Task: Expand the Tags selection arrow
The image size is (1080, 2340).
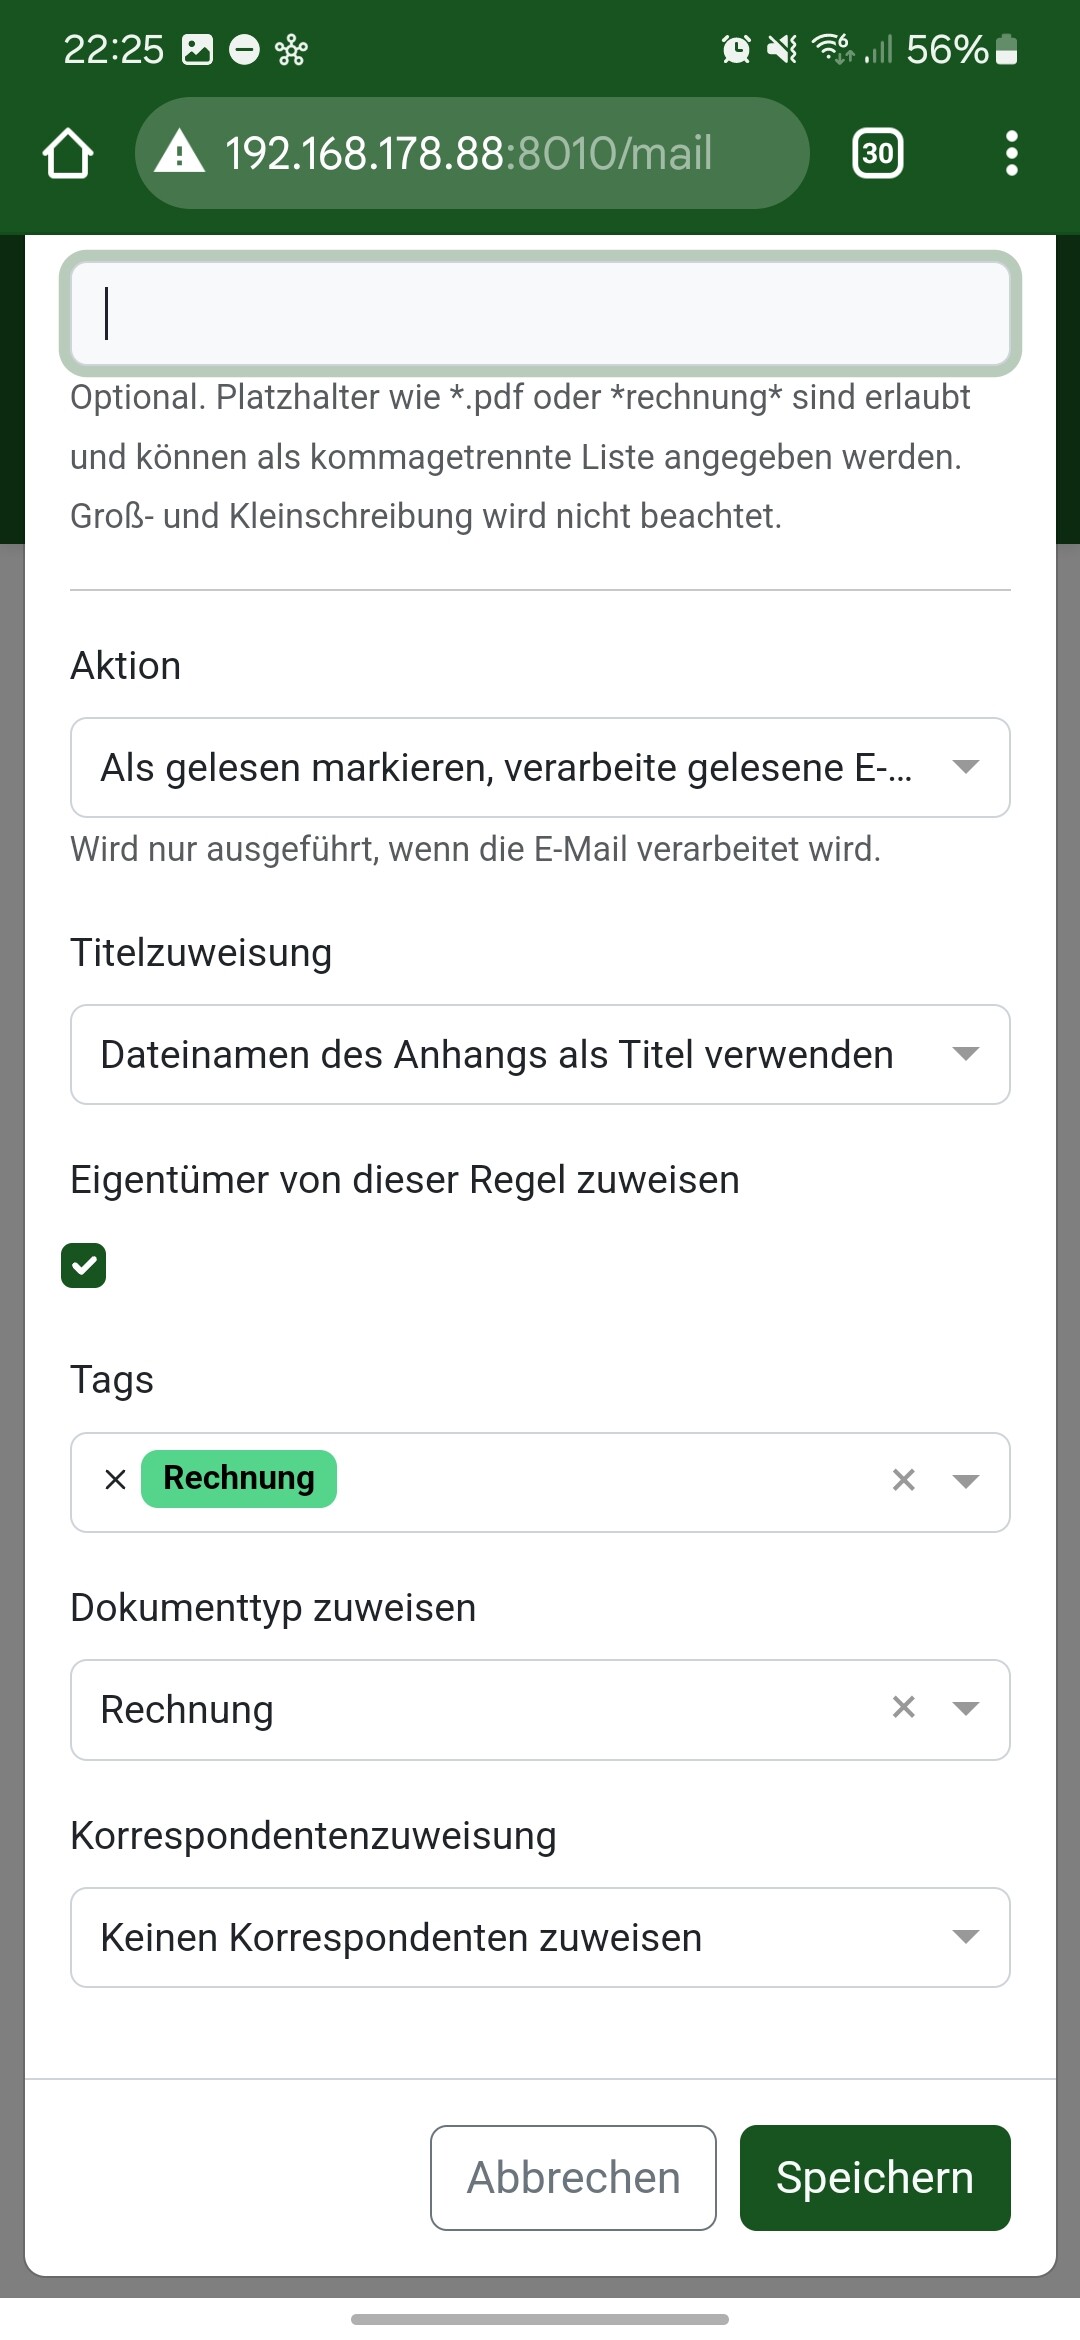Action: (965, 1481)
